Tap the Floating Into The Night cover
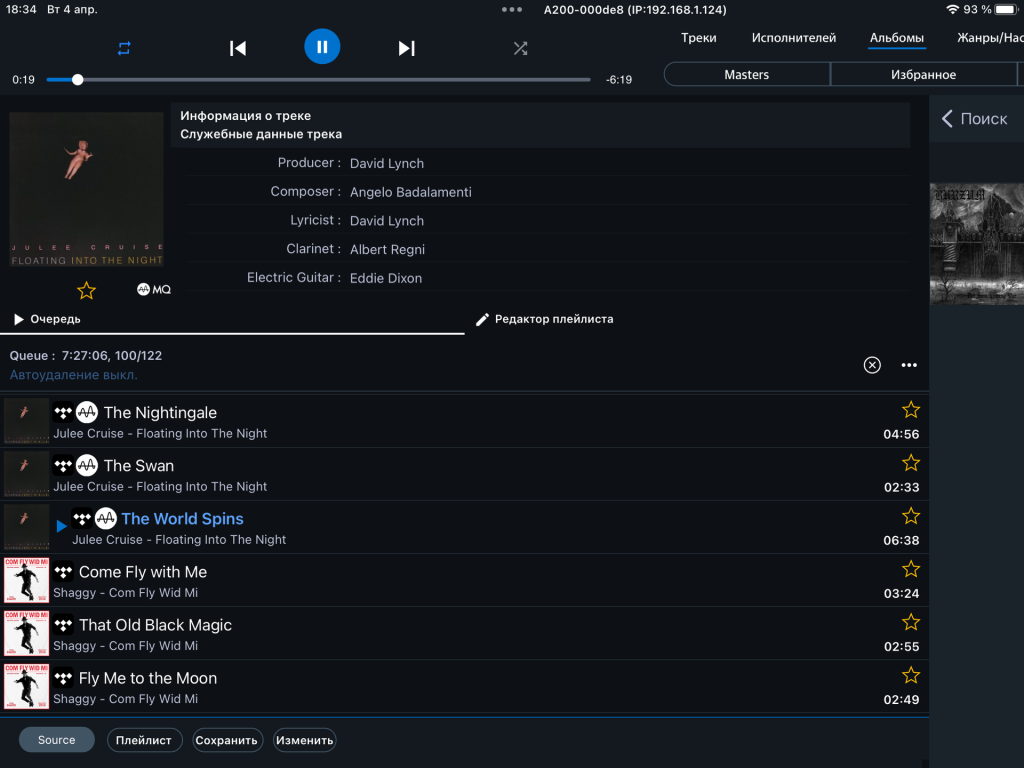 click(86, 189)
